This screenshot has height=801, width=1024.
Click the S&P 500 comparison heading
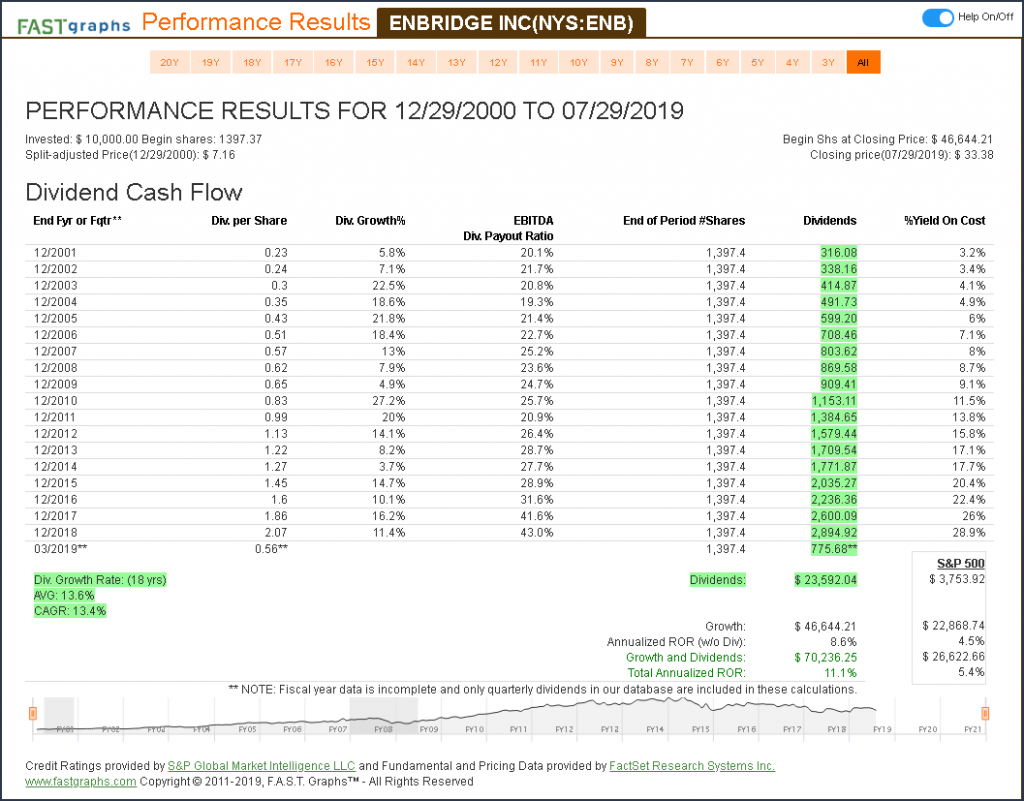pyautogui.click(x=961, y=563)
